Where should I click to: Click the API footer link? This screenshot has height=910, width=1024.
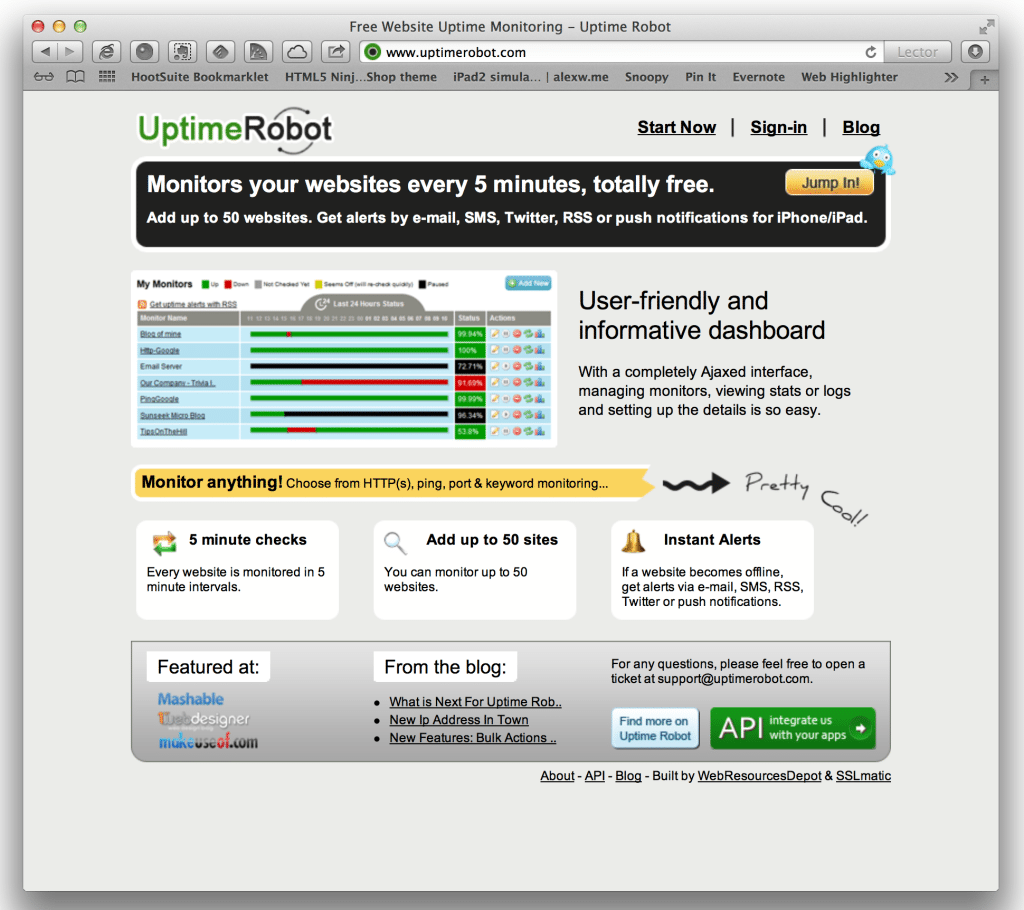(594, 775)
